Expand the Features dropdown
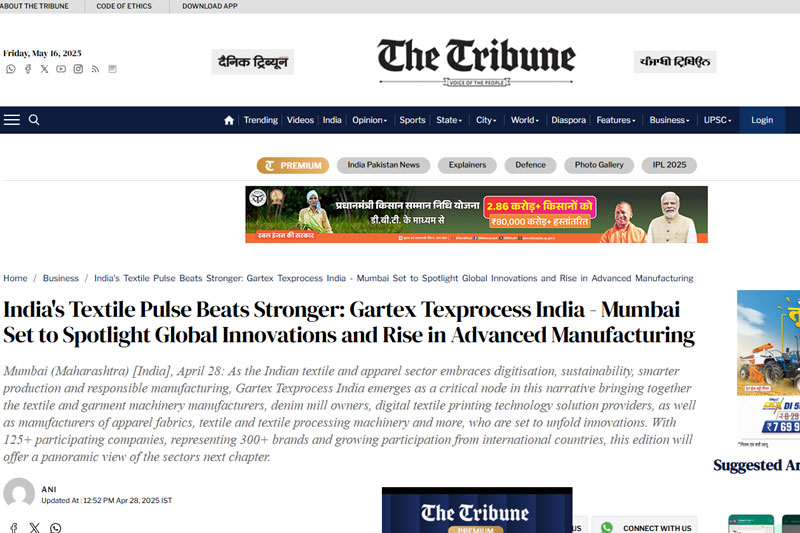Image resolution: width=800 pixels, height=533 pixels. pyautogui.click(x=616, y=120)
